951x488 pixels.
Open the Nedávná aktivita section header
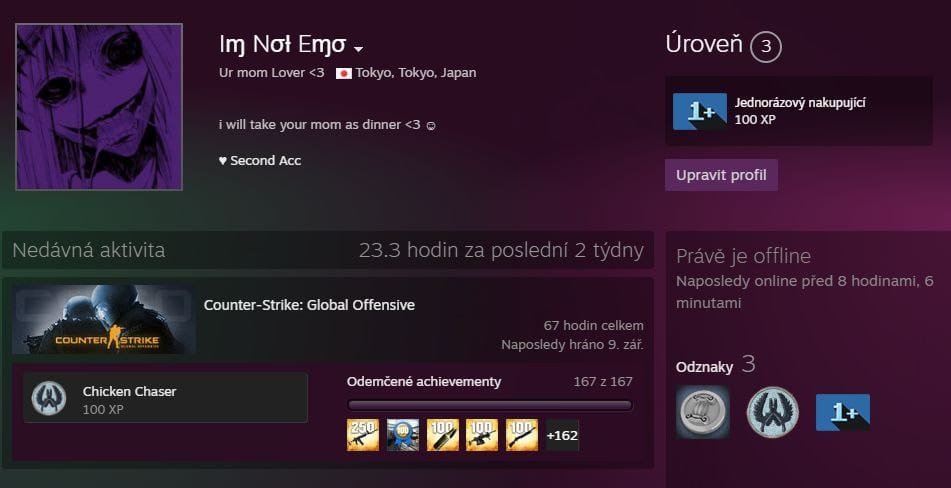point(89,250)
